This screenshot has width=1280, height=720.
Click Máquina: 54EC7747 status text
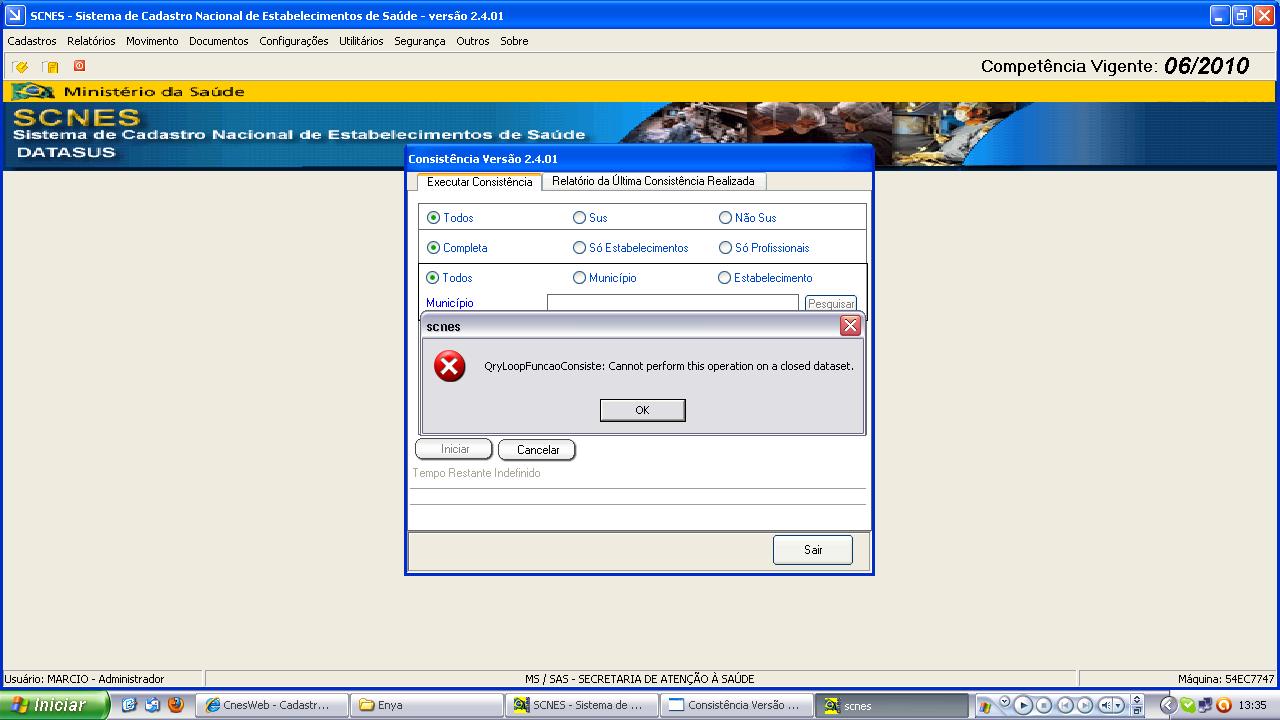pos(1226,679)
